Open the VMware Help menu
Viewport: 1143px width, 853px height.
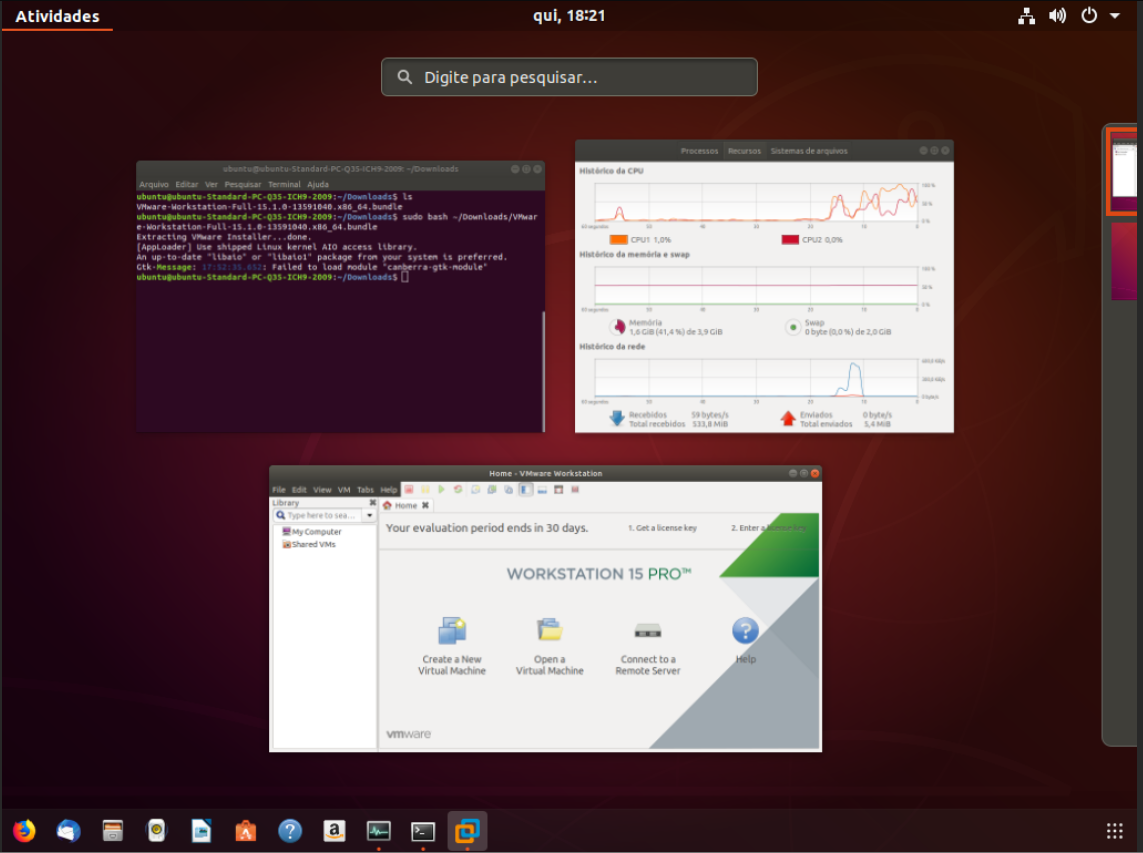[x=389, y=490]
